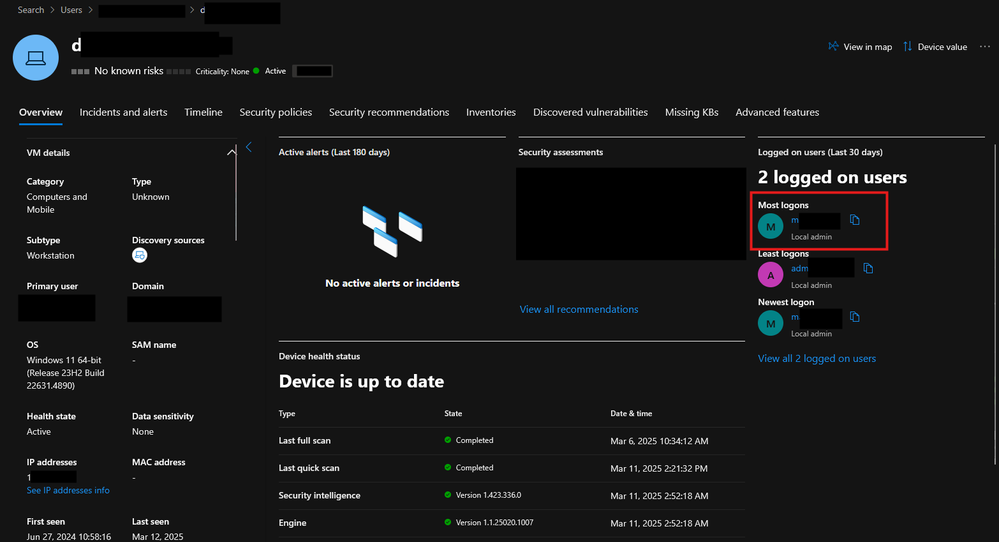
Task: Click Version 1.423.336.0 text
Action: (x=488, y=495)
